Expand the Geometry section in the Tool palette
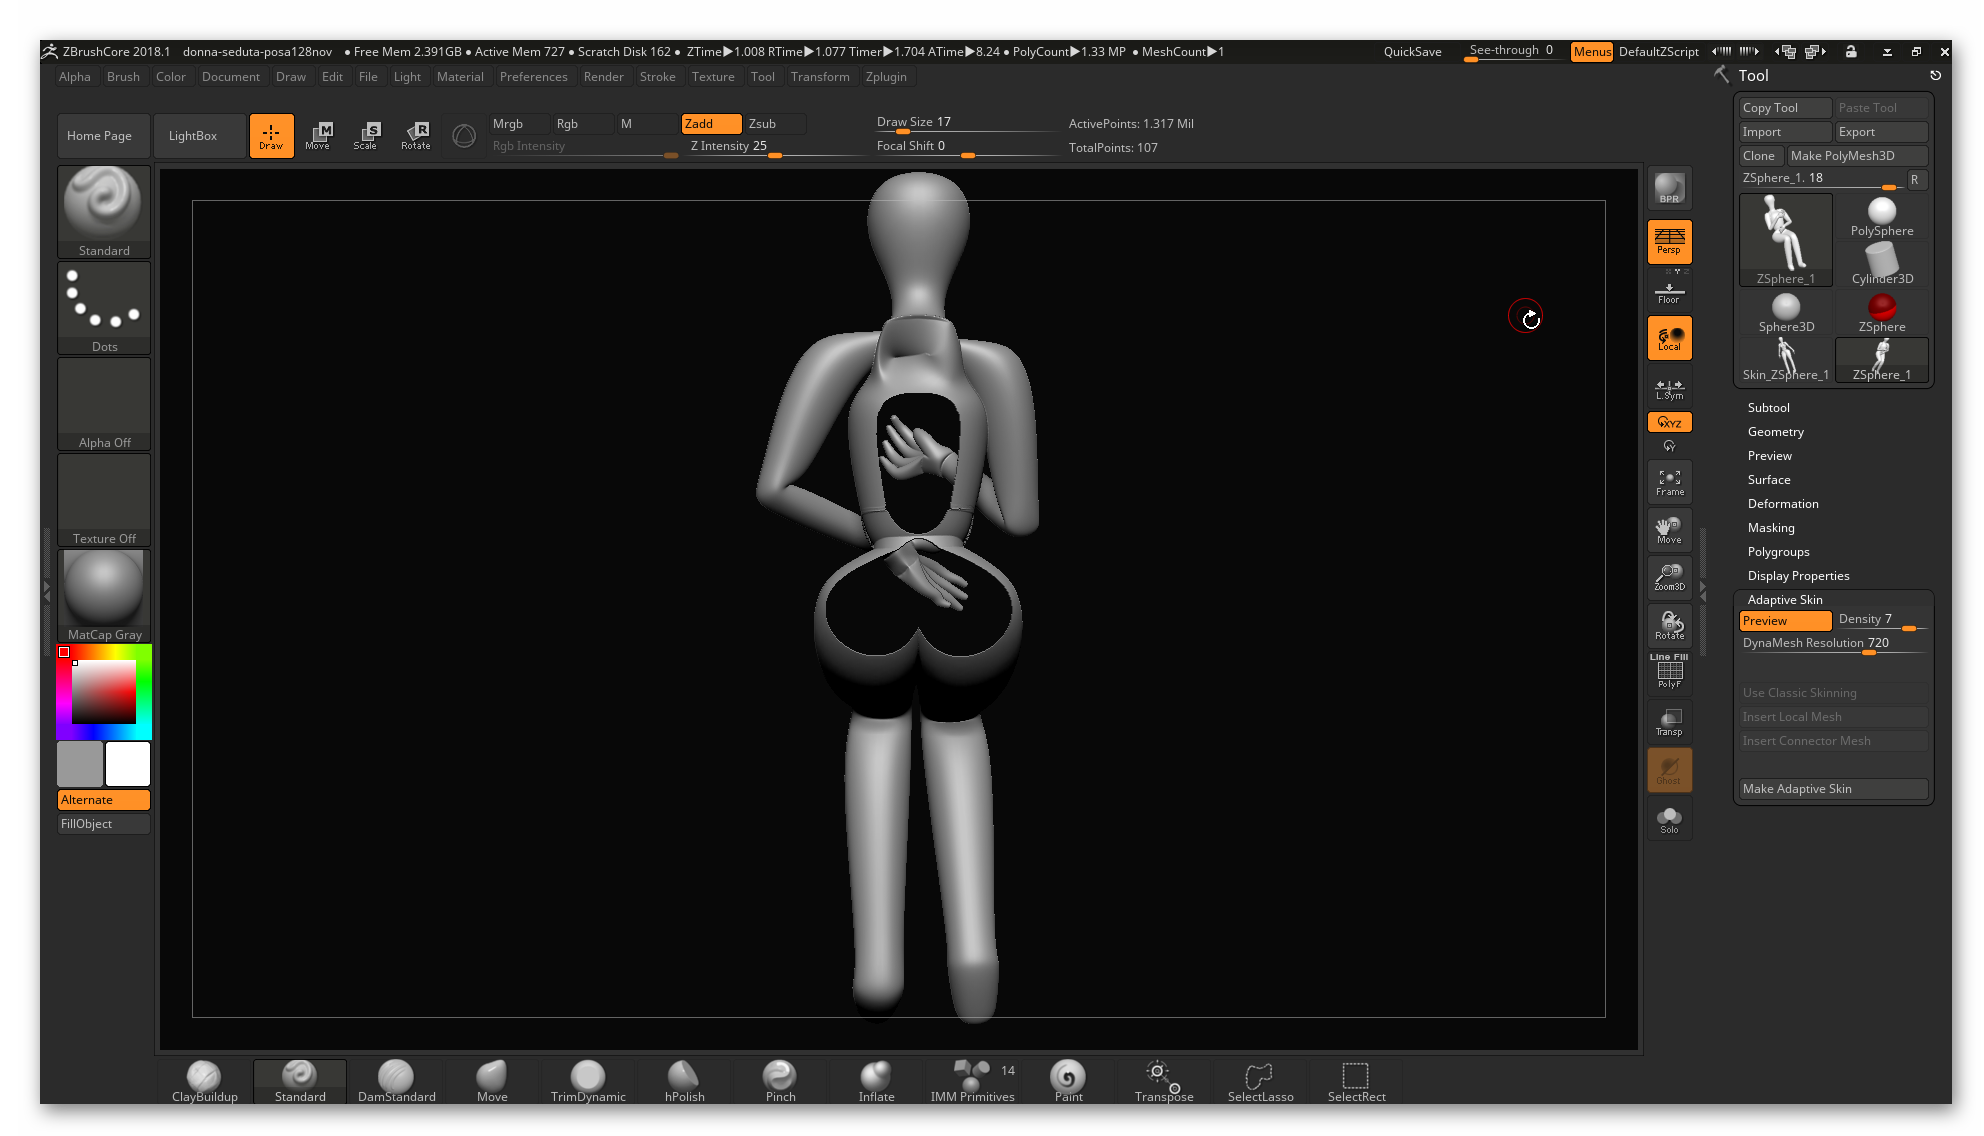 (x=1775, y=431)
